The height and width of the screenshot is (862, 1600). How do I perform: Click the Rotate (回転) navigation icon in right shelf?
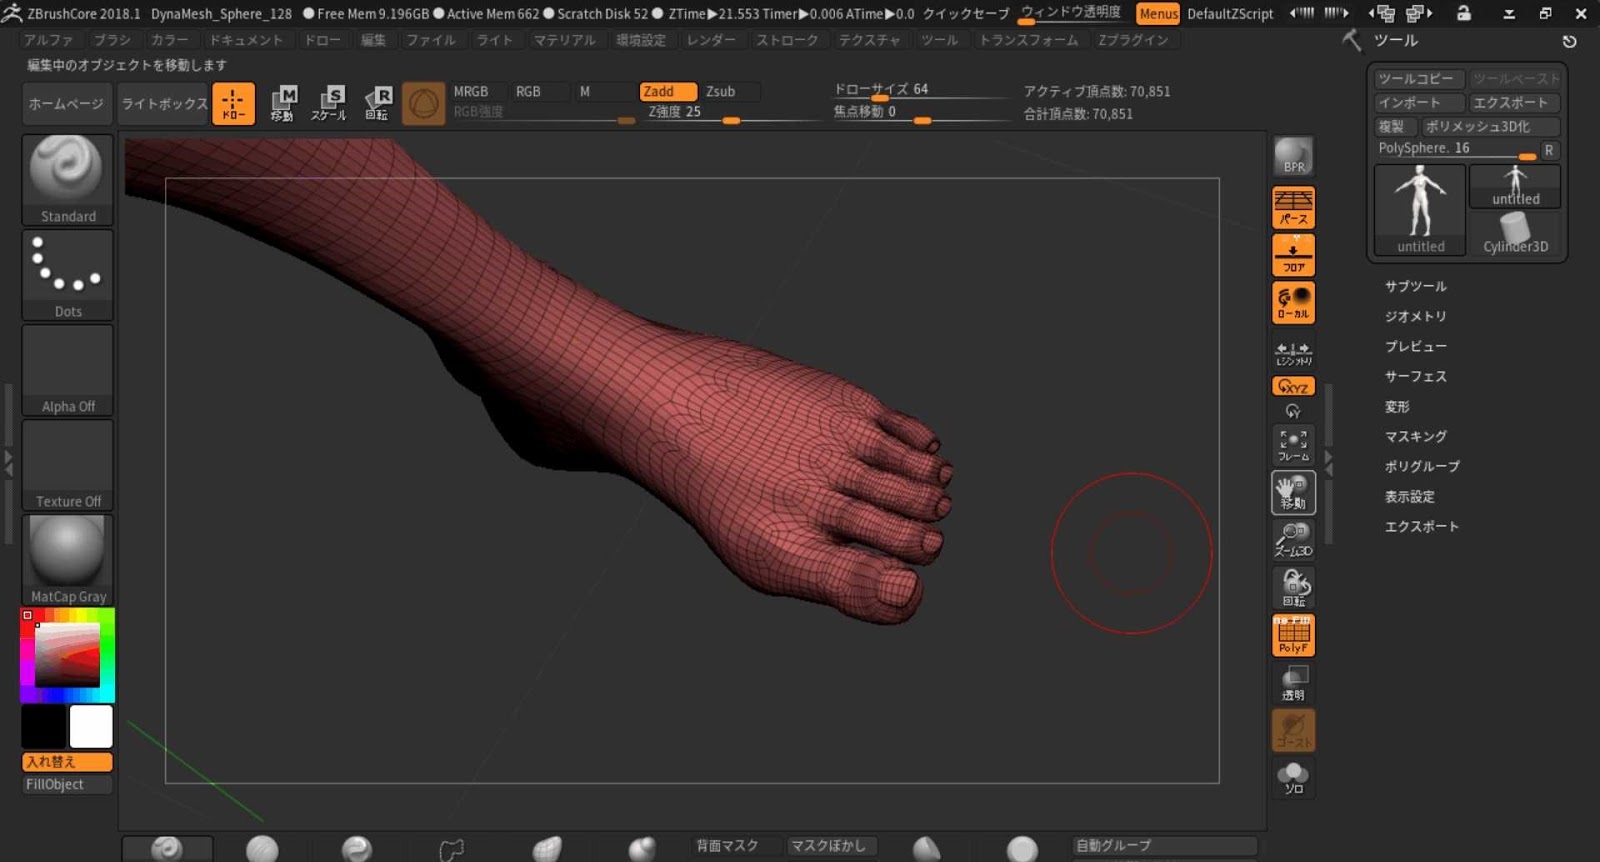point(1293,588)
